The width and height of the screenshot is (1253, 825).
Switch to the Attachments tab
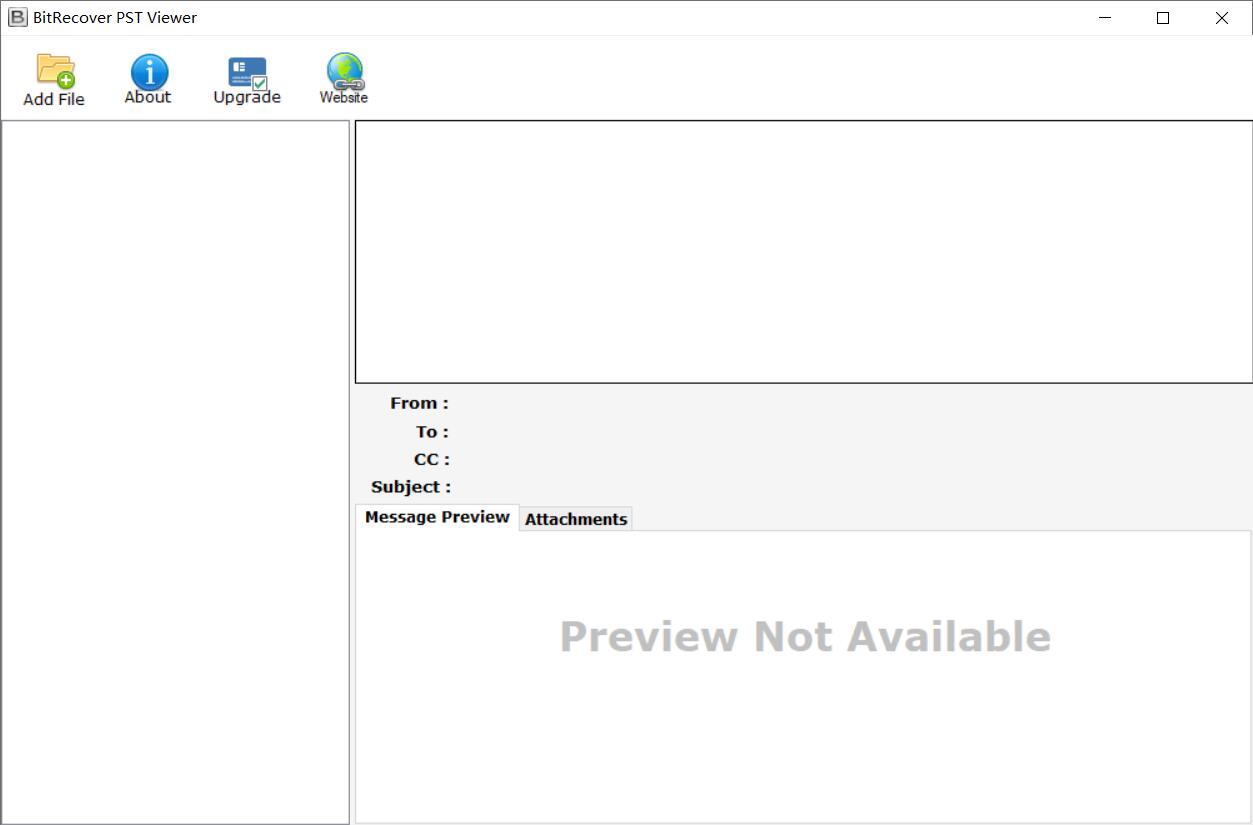coord(576,519)
